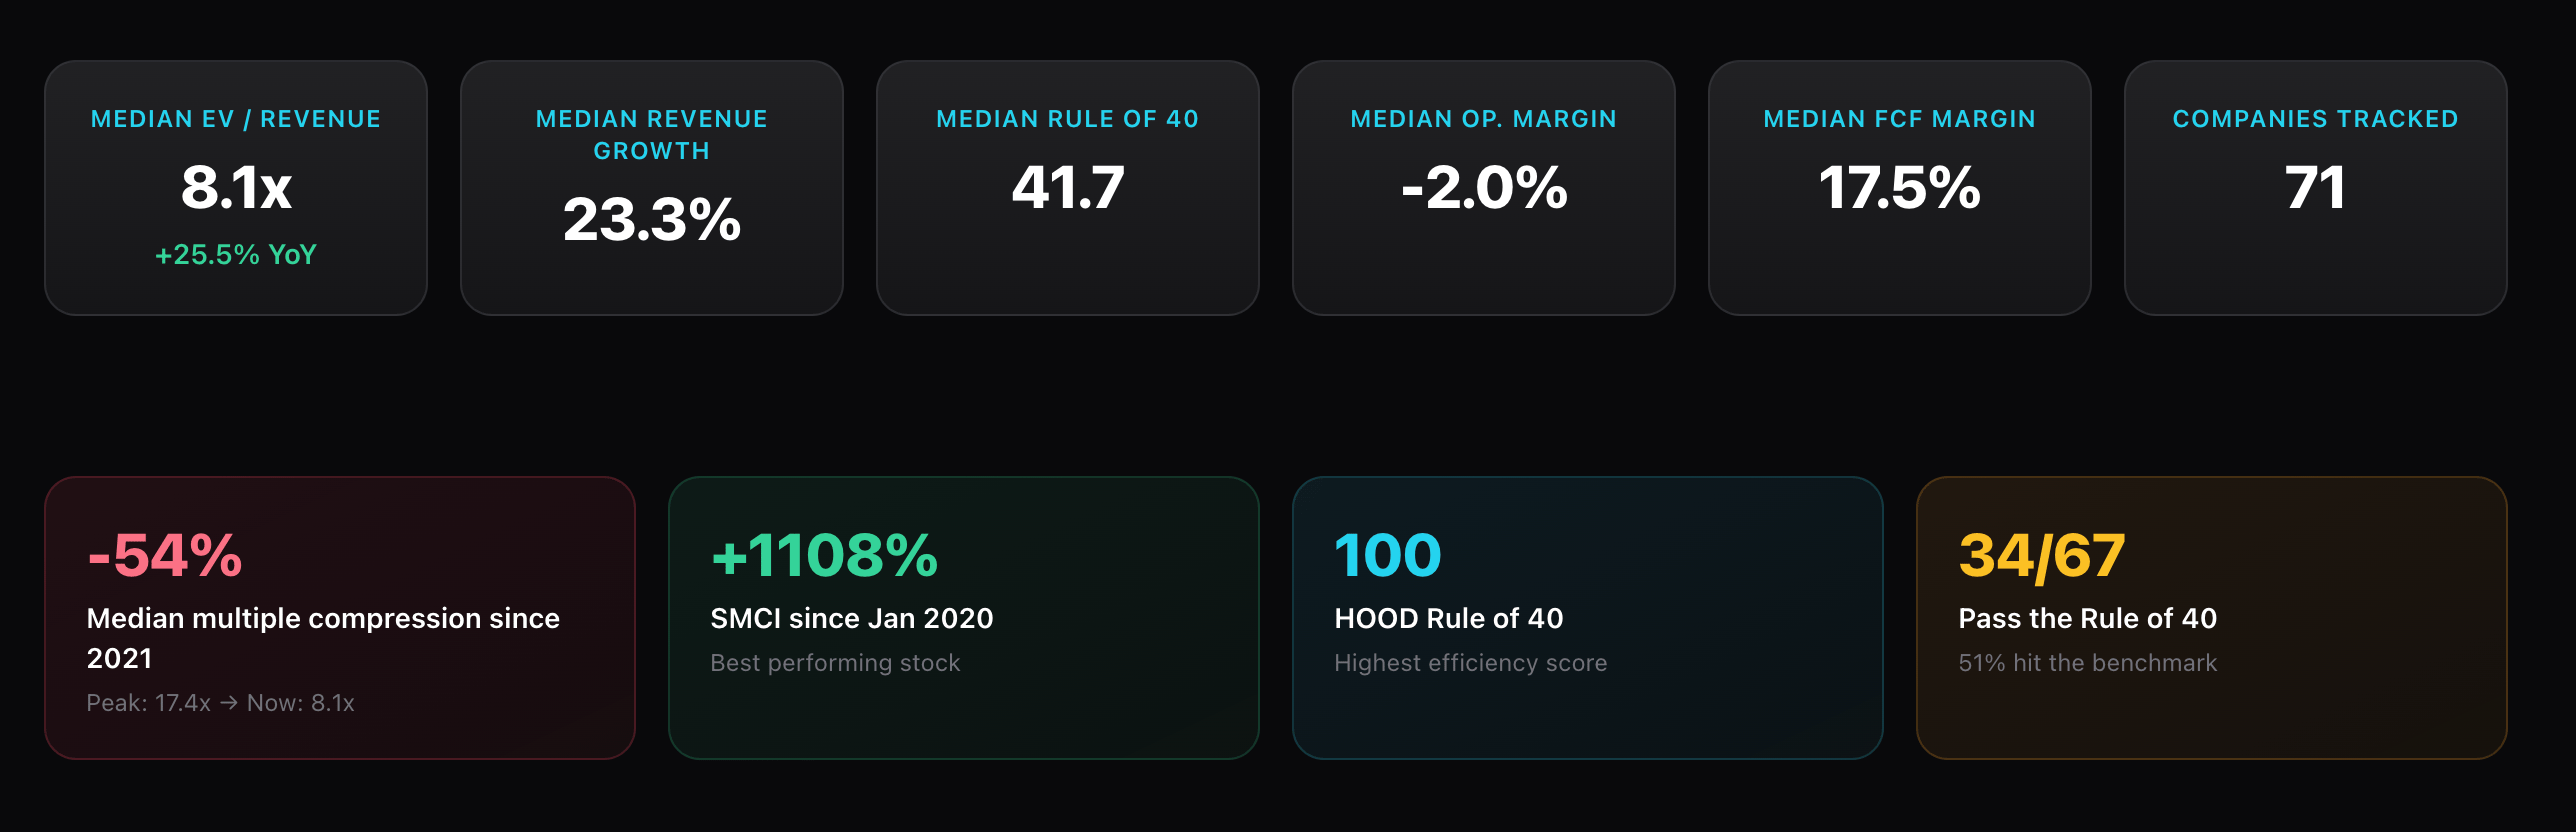Select the 17.5% FCF margin figure

coord(1899,187)
